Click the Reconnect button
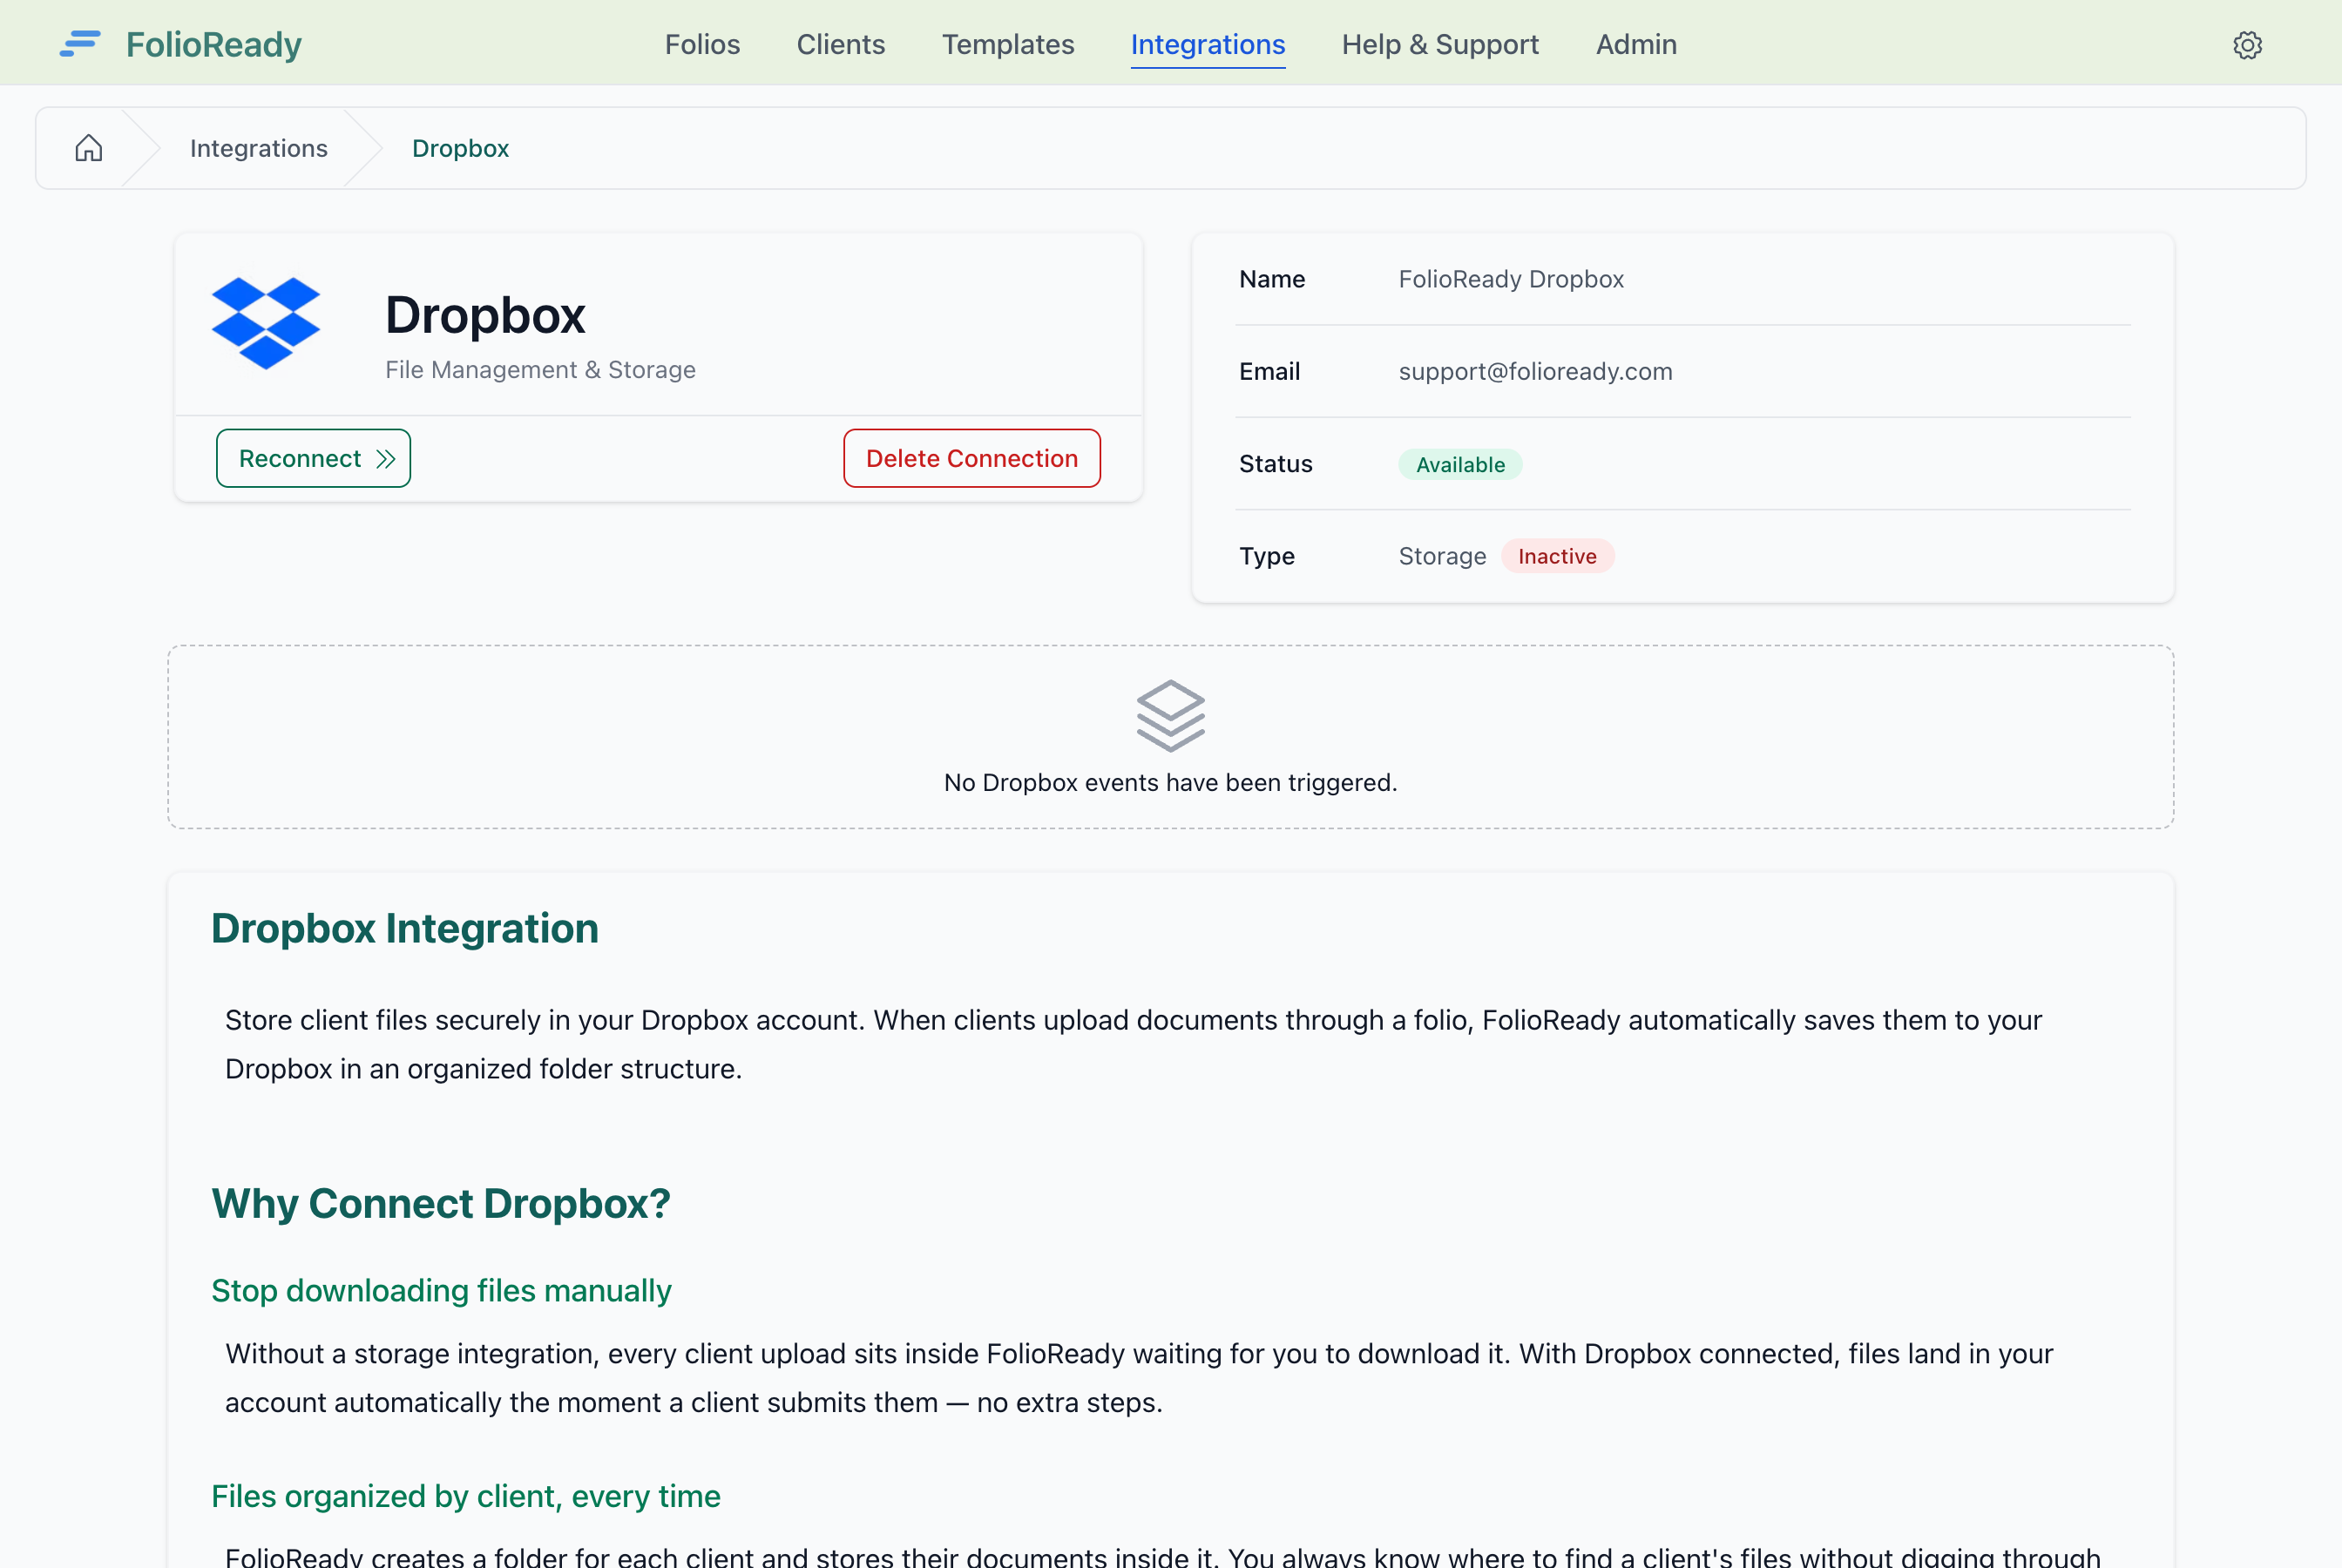This screenshot has width=2342, height=1568. (x=313, y=458)
